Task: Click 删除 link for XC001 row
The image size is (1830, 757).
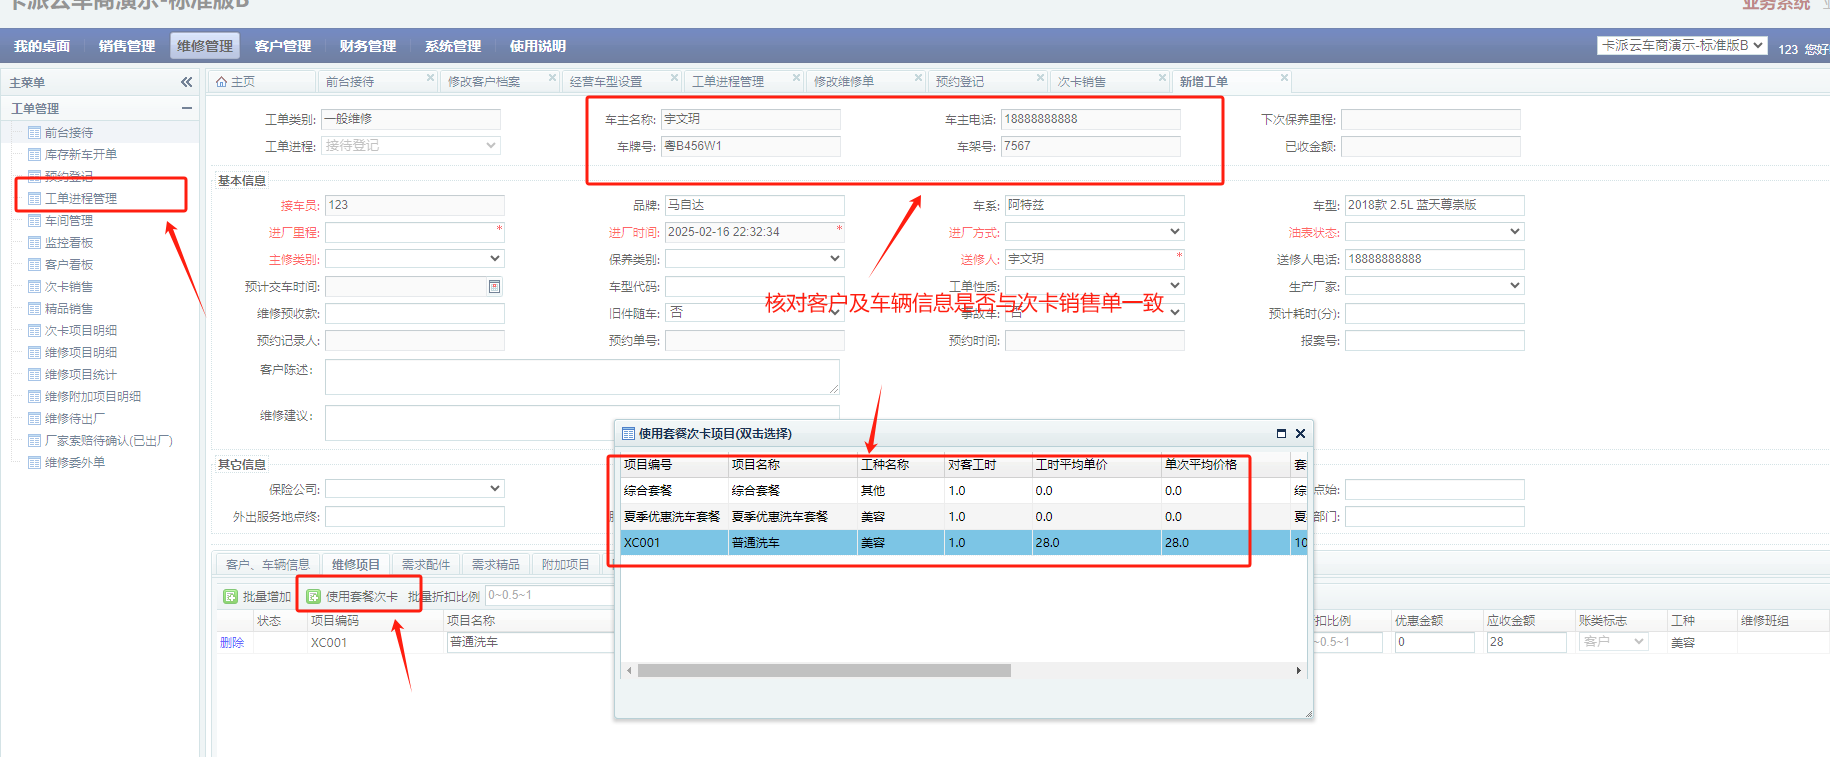Action: 232,643
